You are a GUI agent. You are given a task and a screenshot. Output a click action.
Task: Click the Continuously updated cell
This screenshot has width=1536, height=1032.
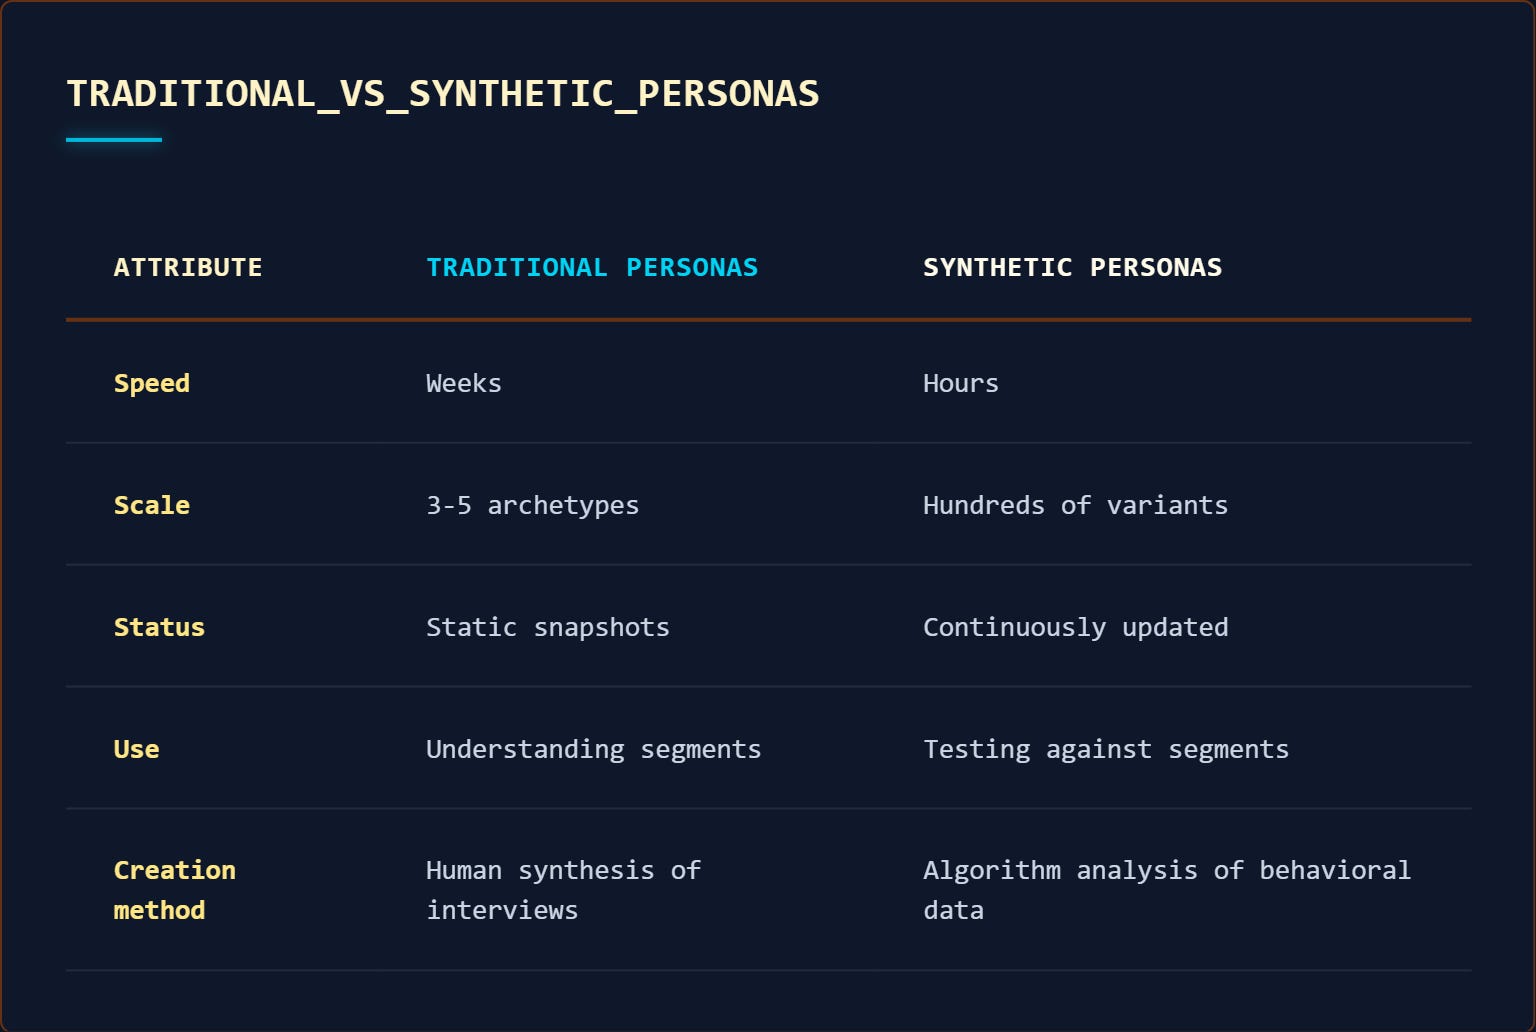1076,627
